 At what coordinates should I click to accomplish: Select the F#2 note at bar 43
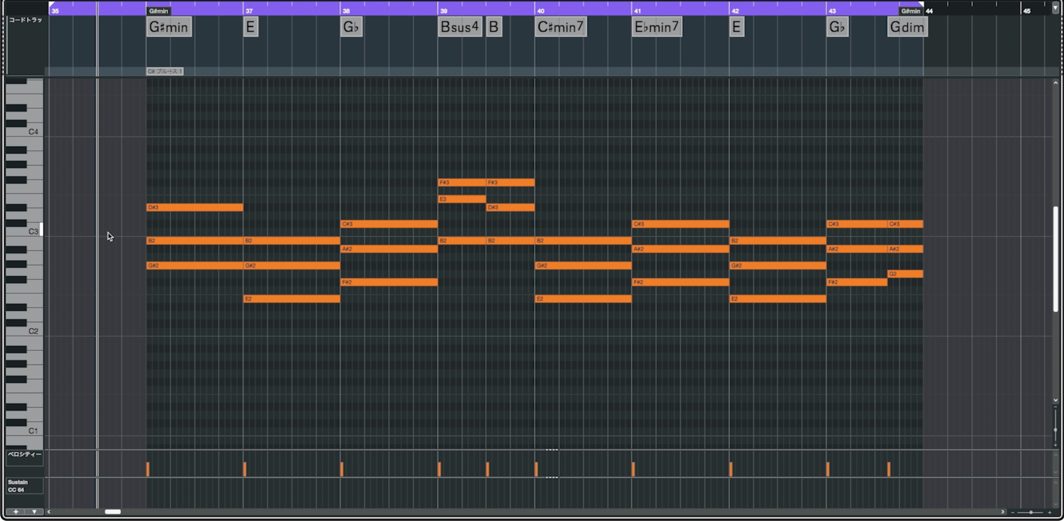(857, 282)
